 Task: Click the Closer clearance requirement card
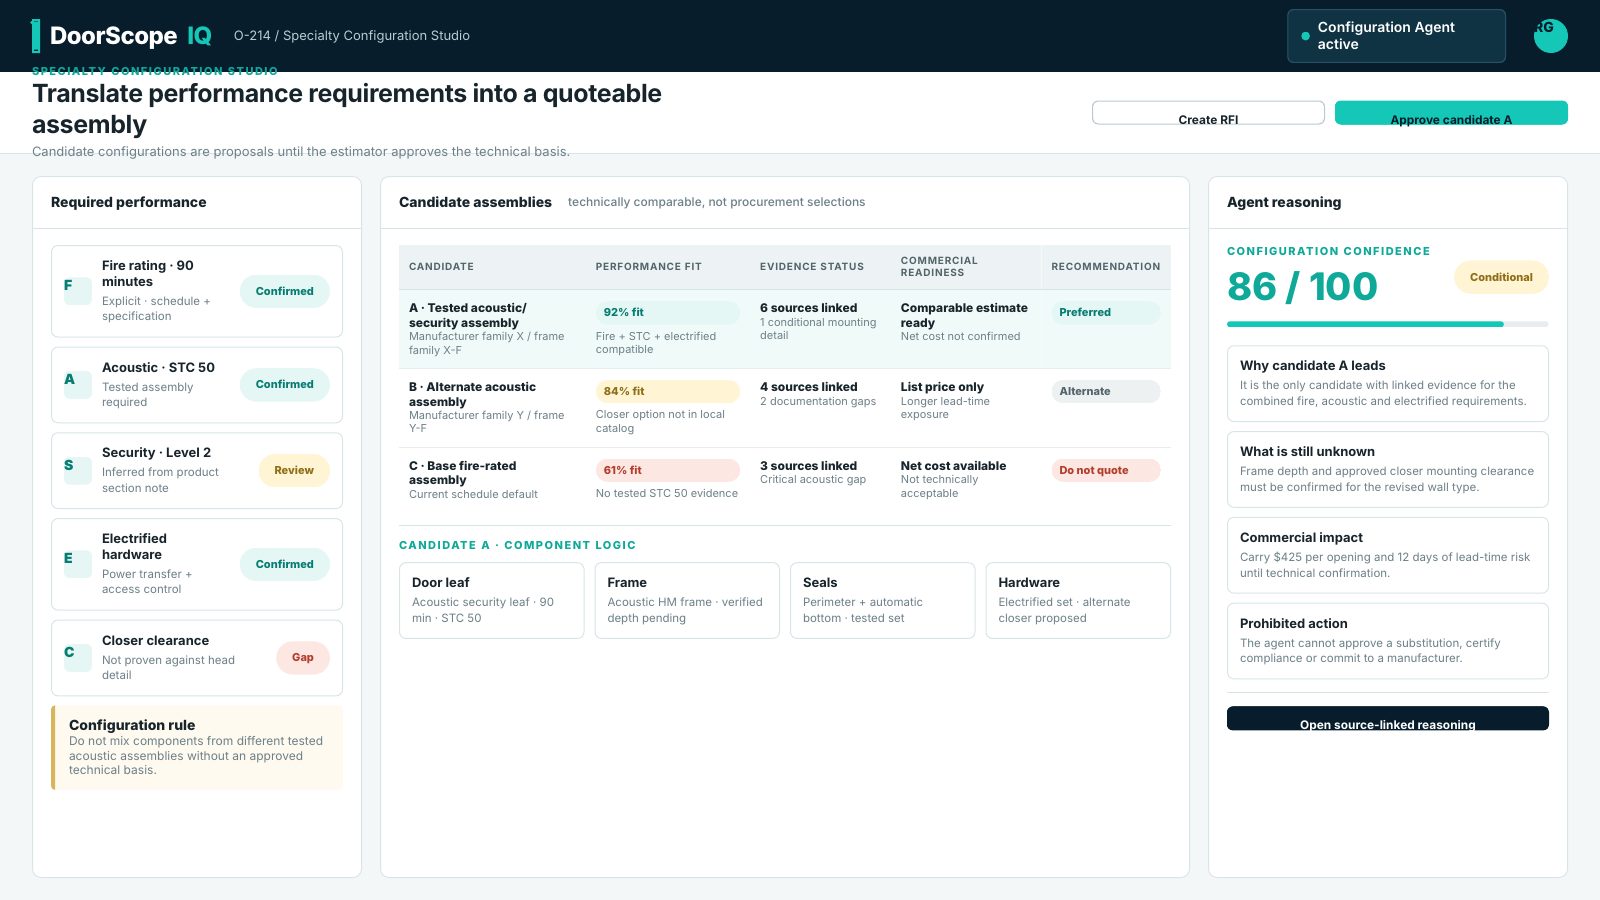tap(197, 658)
